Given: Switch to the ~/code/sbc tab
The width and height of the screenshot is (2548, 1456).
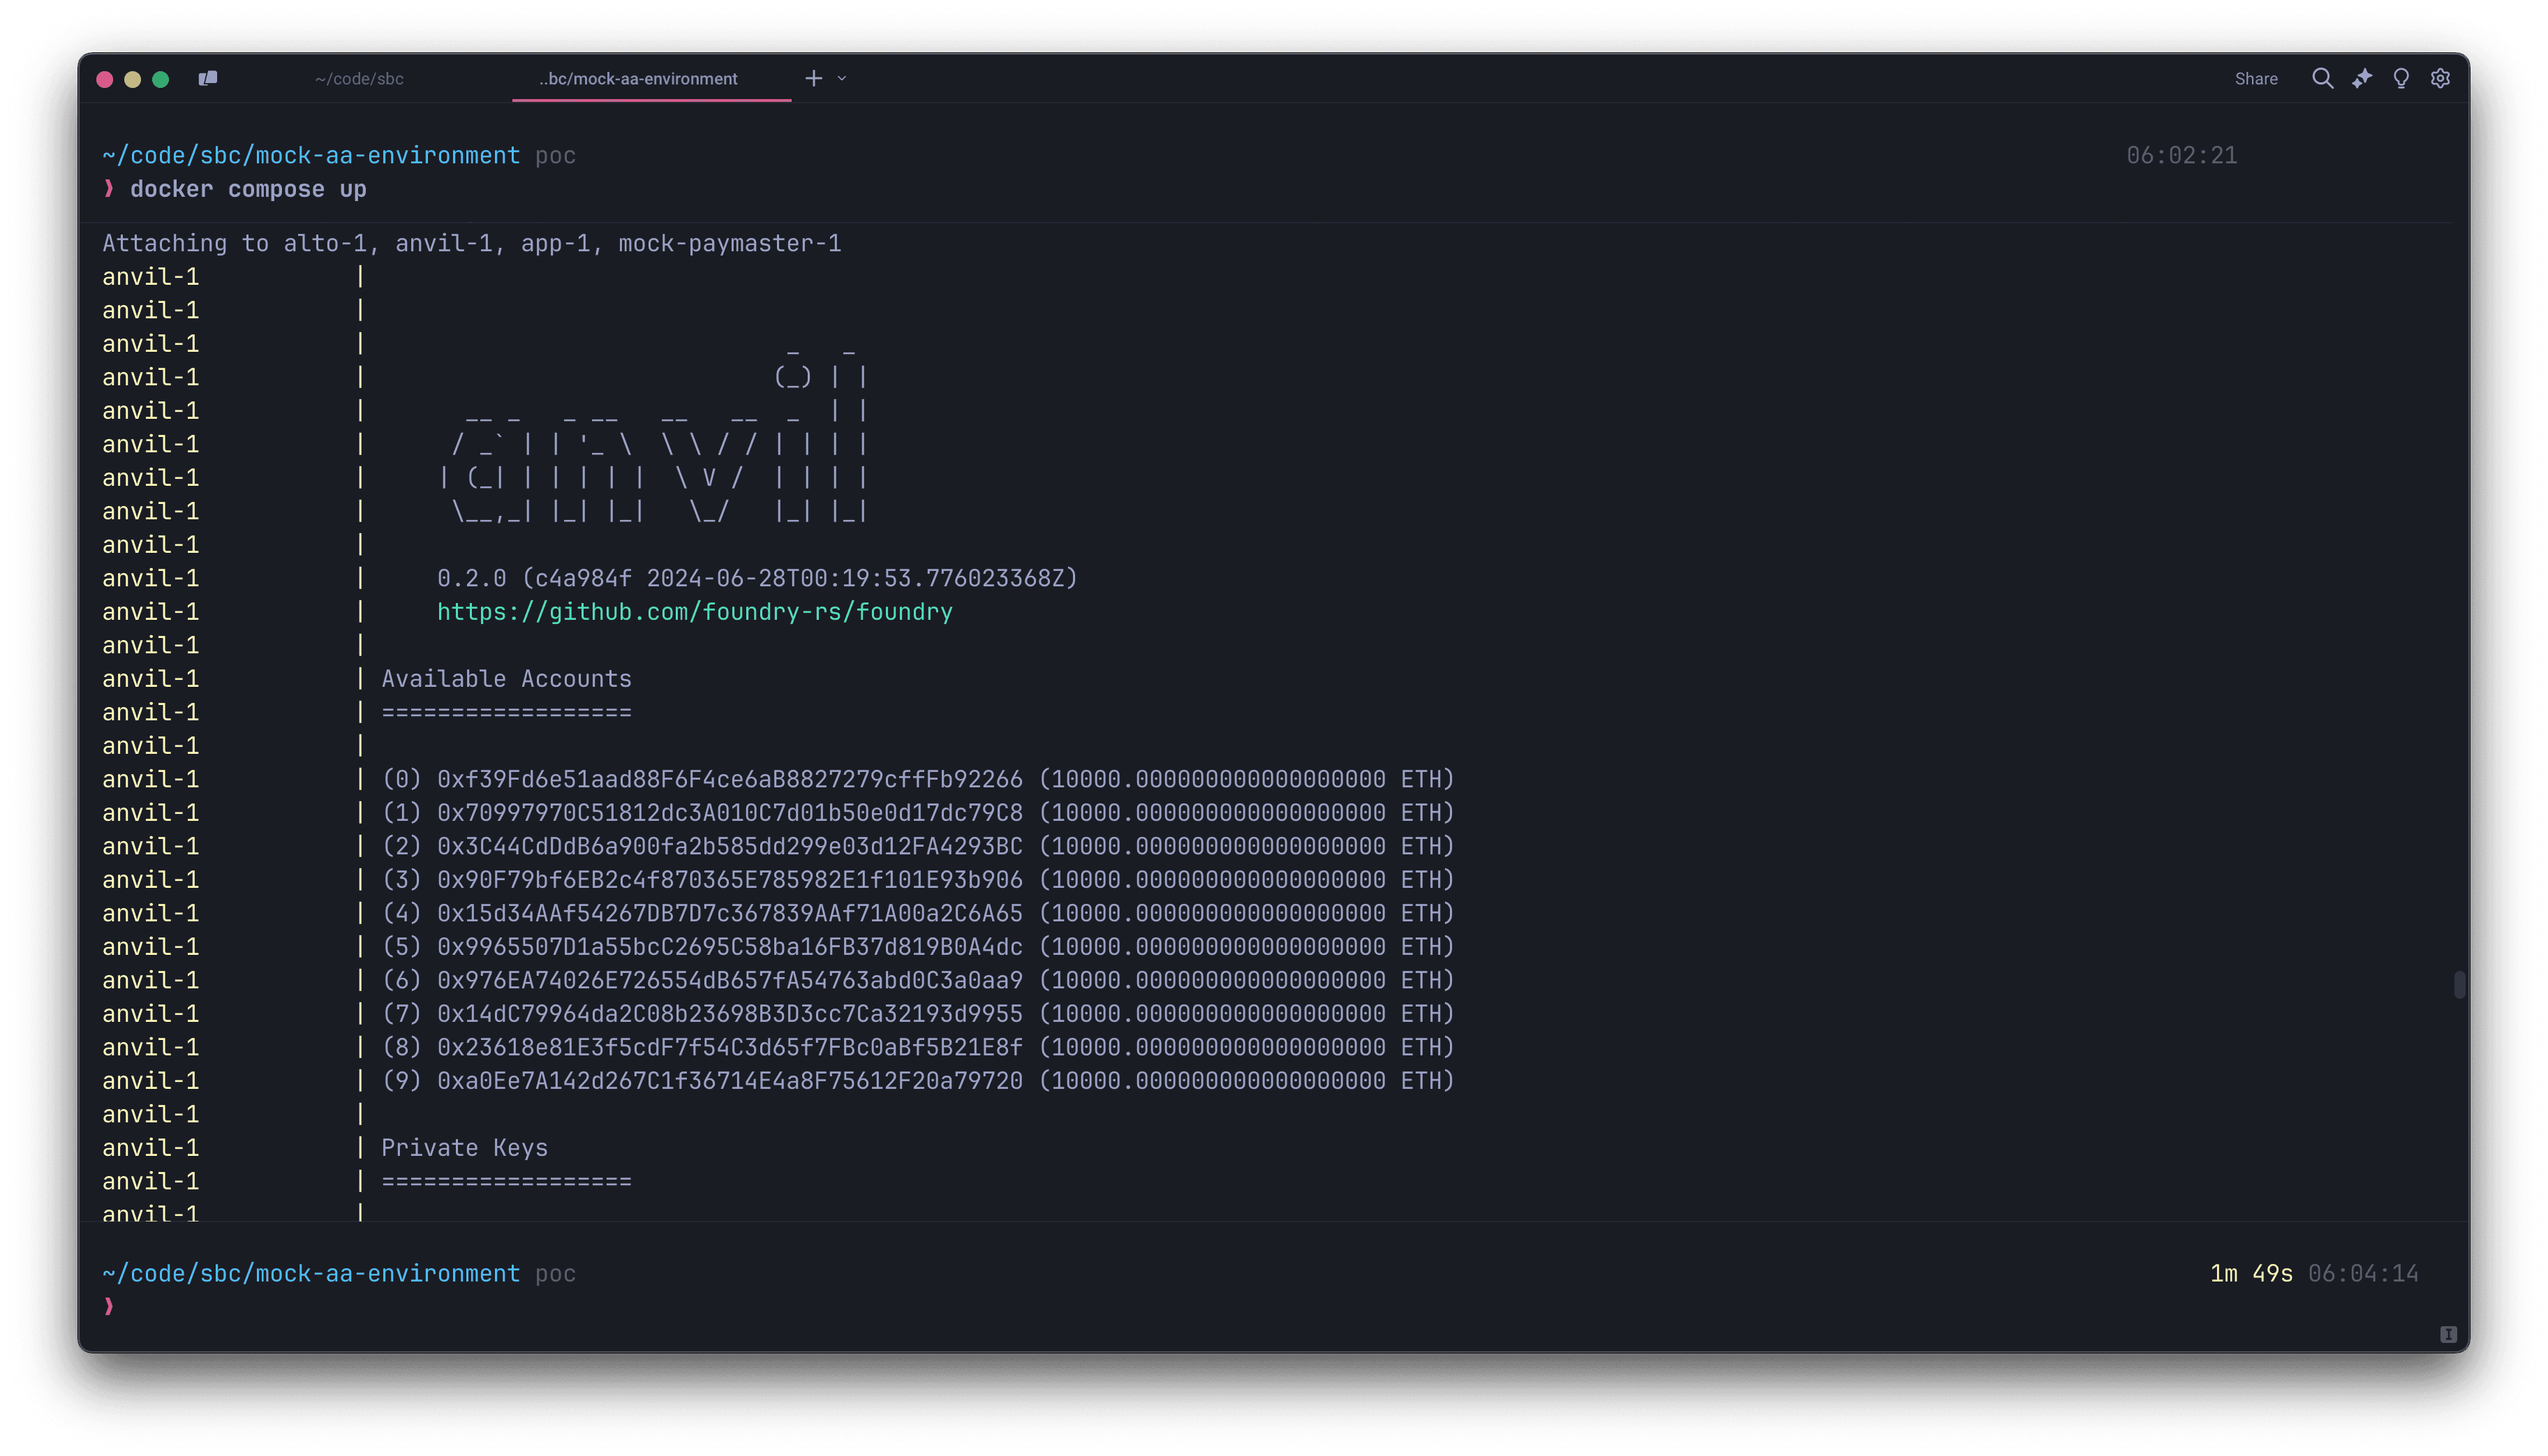Looking at the screenshot, I should click(x=359, y=79).
